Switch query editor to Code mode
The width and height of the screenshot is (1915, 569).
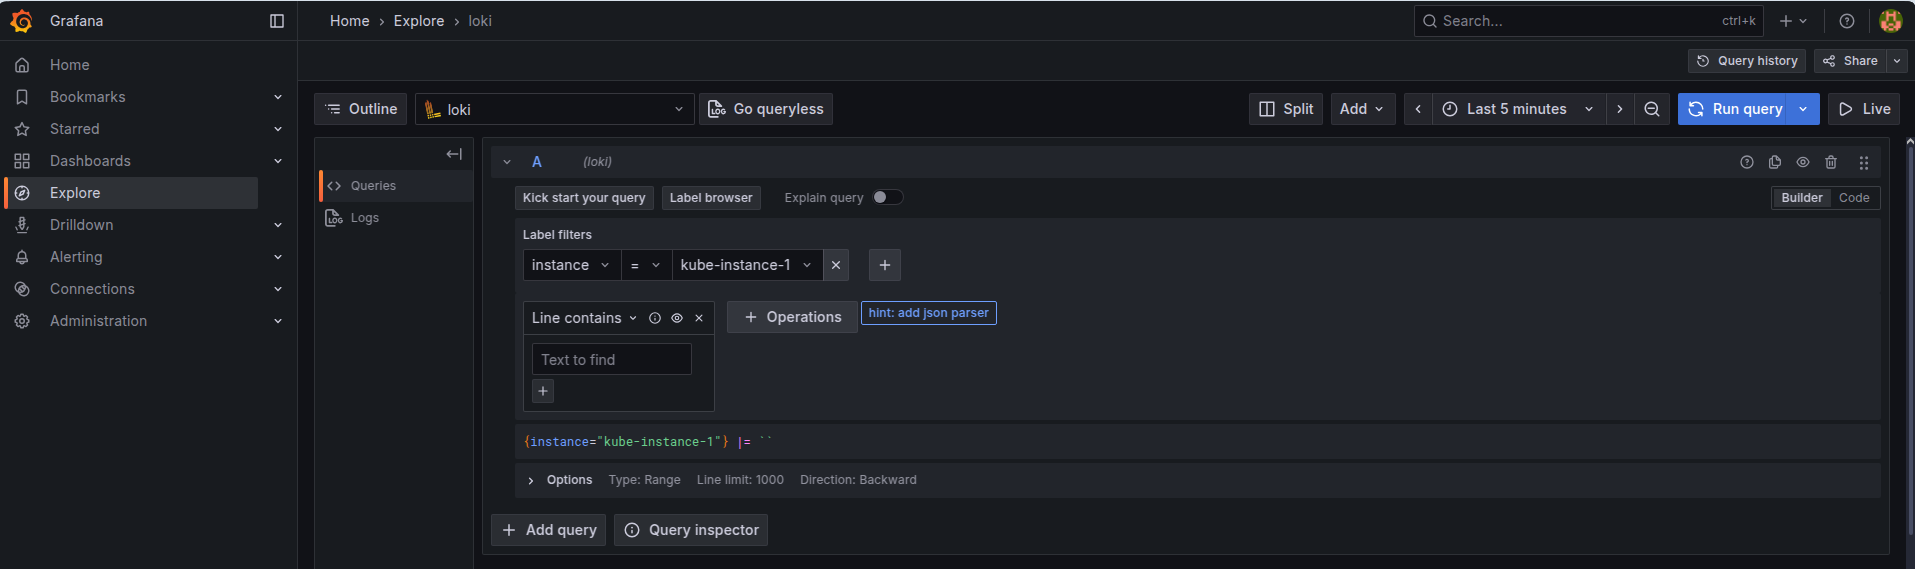[x=1854, y=198]
